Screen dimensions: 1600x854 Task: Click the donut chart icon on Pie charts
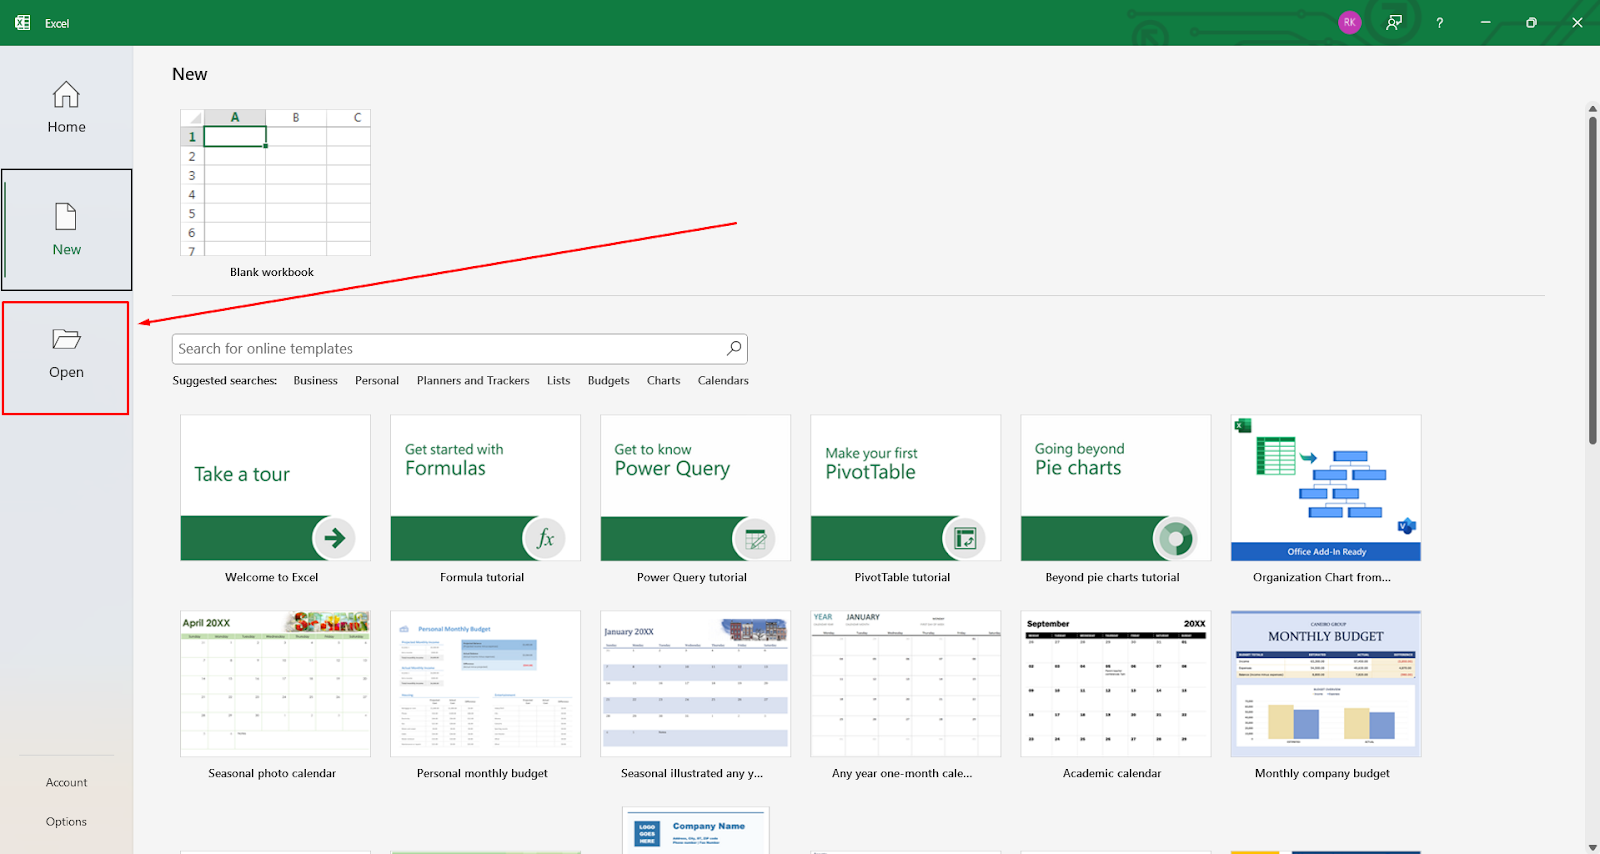1175,539
